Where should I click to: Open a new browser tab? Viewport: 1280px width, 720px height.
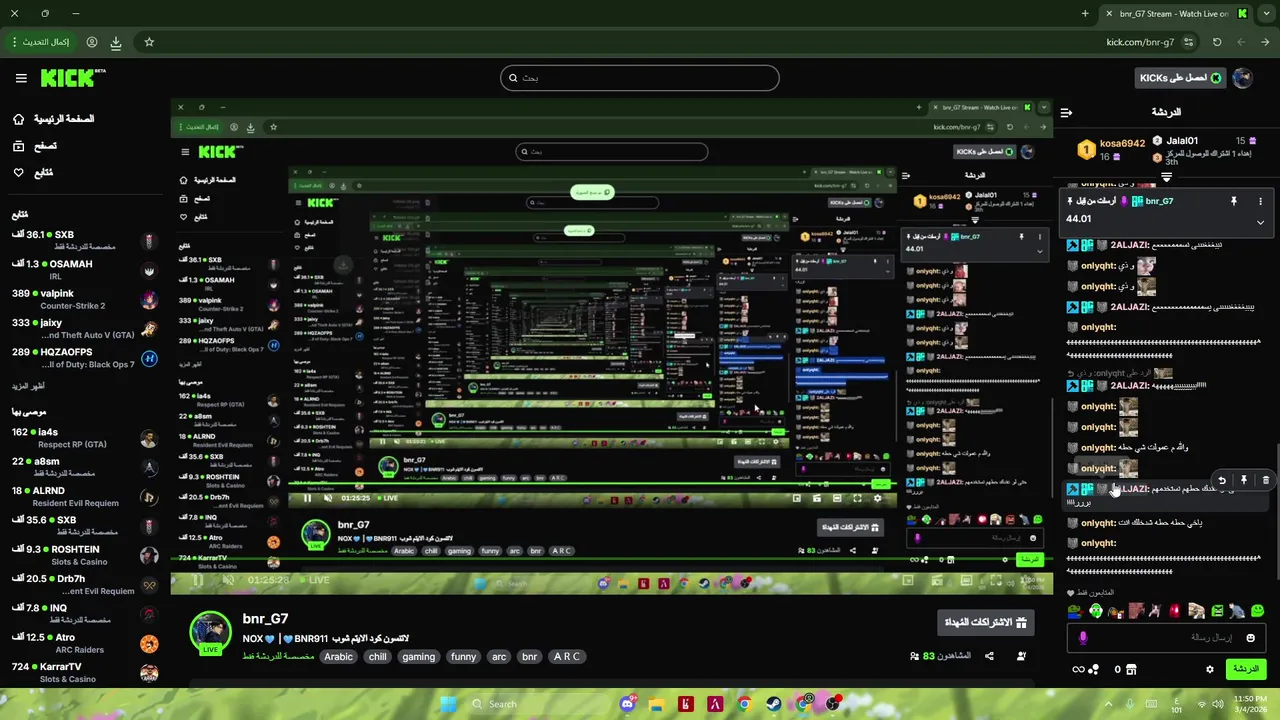(x=1085, y=14)
